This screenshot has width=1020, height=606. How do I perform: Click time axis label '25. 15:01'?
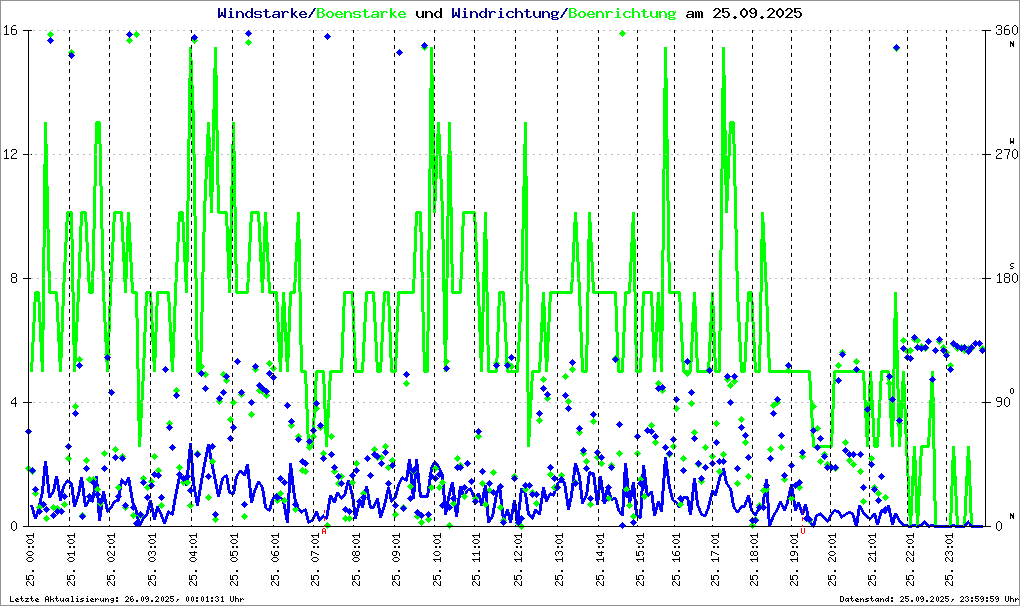[x=640, y=560]
